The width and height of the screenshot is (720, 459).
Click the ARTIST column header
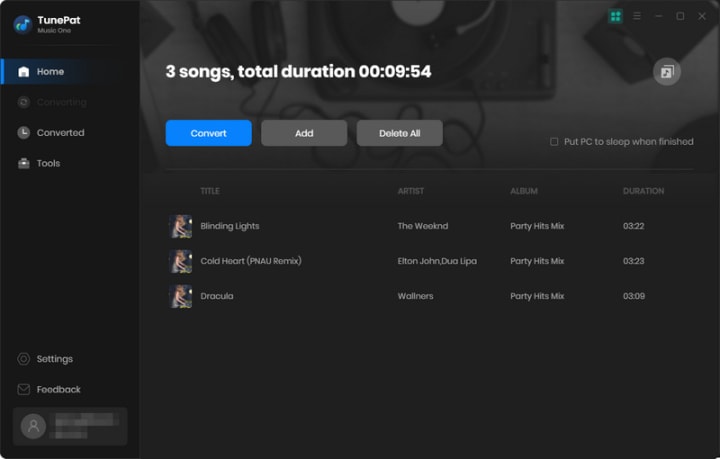point(411,191)
